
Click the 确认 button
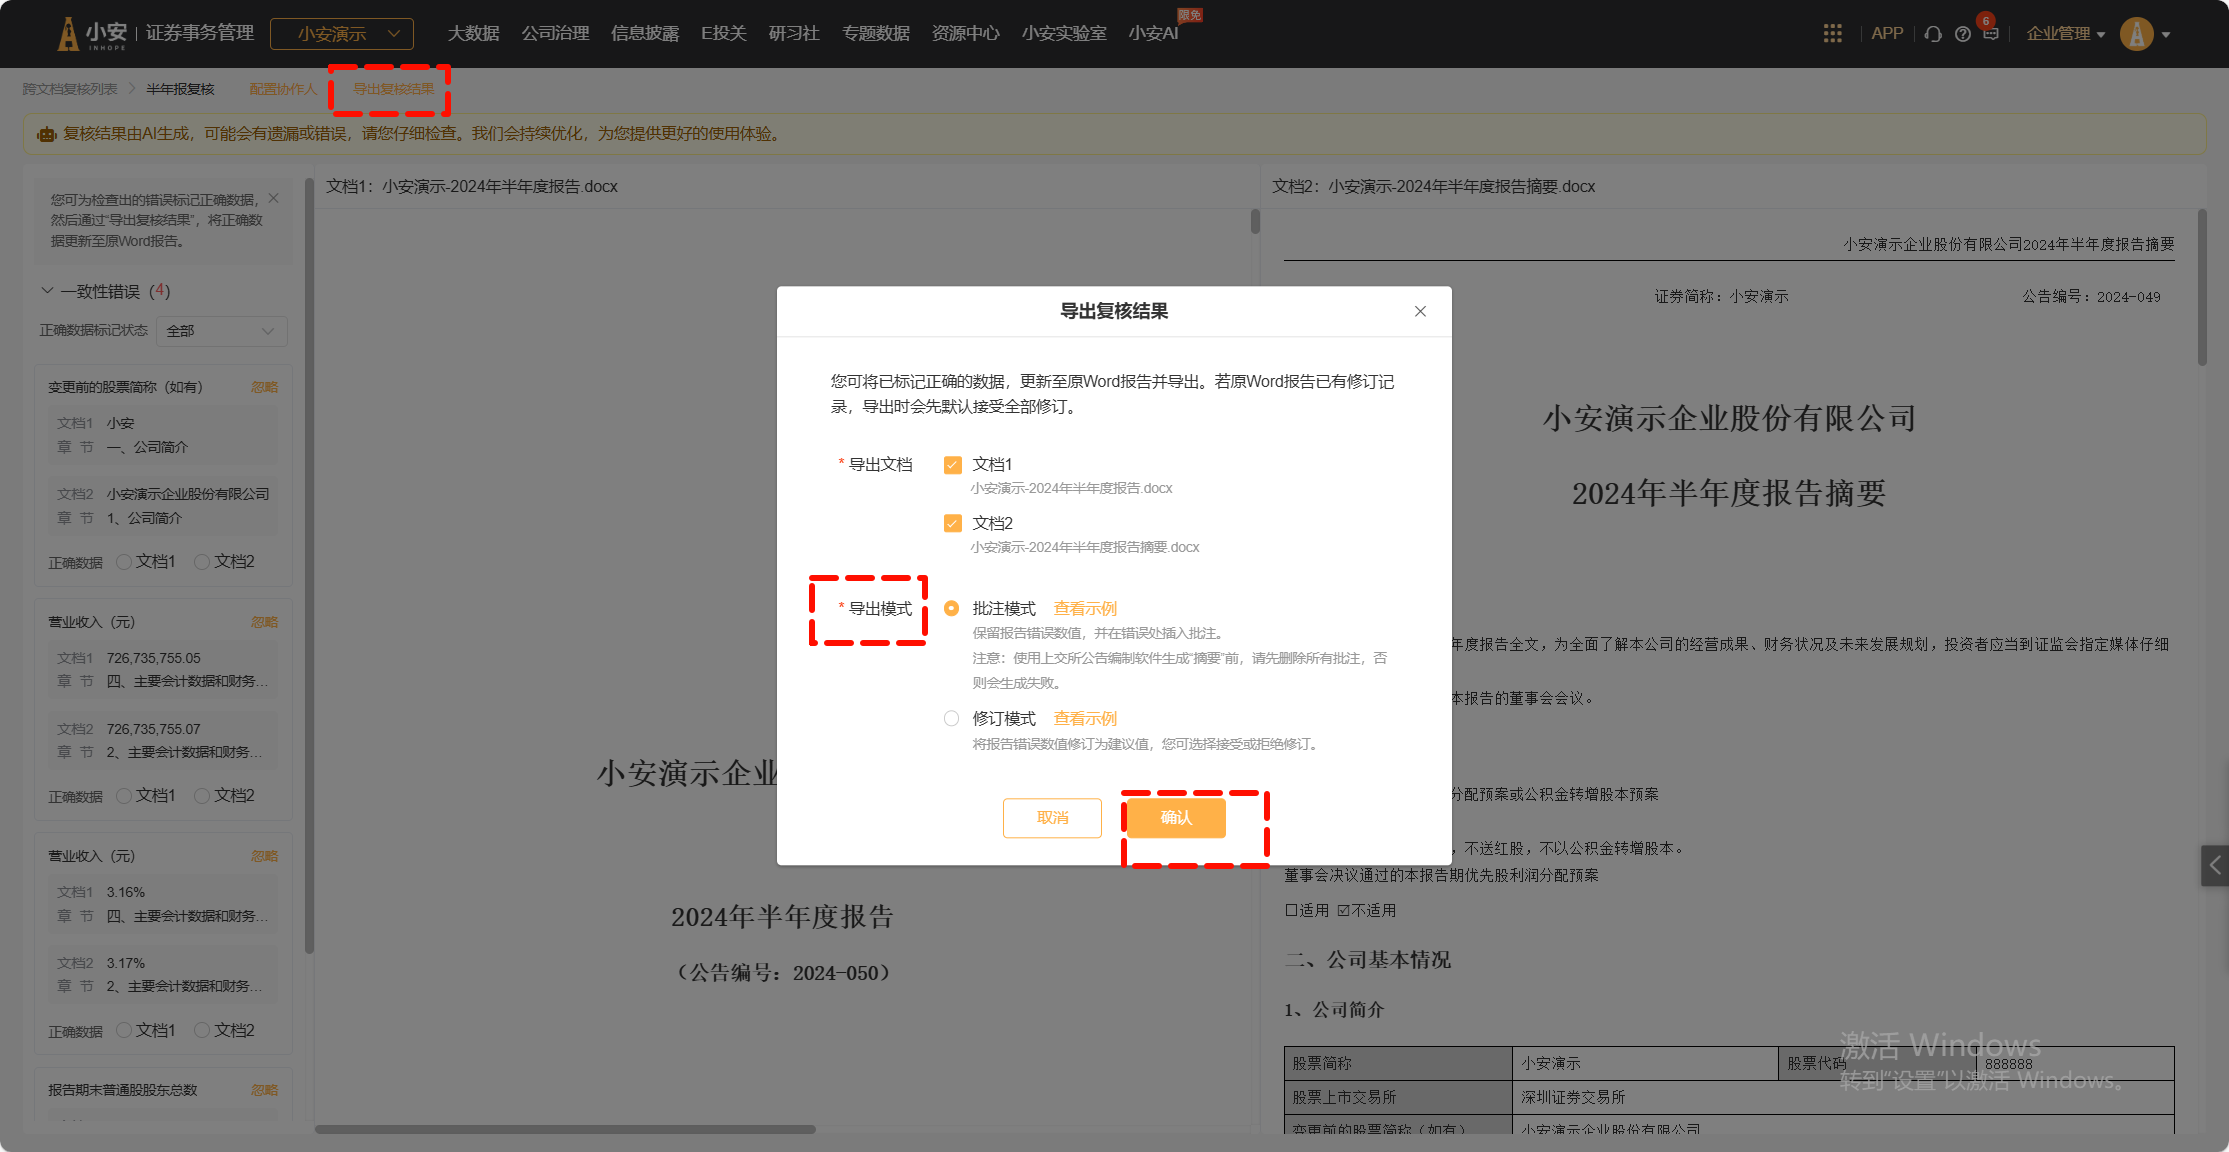[1176, 818]
